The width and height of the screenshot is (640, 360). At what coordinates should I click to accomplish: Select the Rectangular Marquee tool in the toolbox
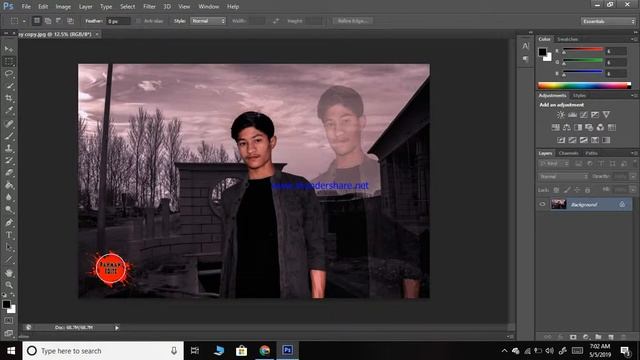(9, 62)
